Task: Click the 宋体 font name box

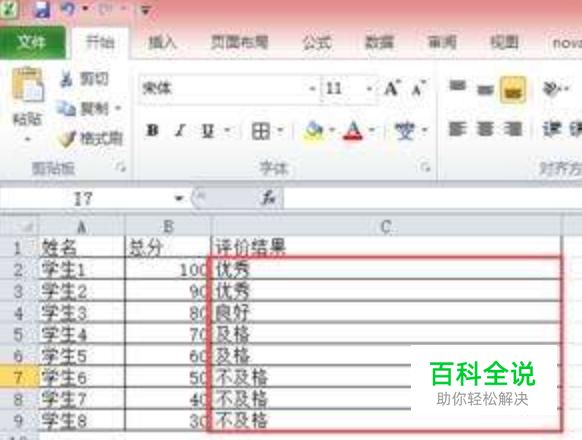Action: (x=224, y=88)
